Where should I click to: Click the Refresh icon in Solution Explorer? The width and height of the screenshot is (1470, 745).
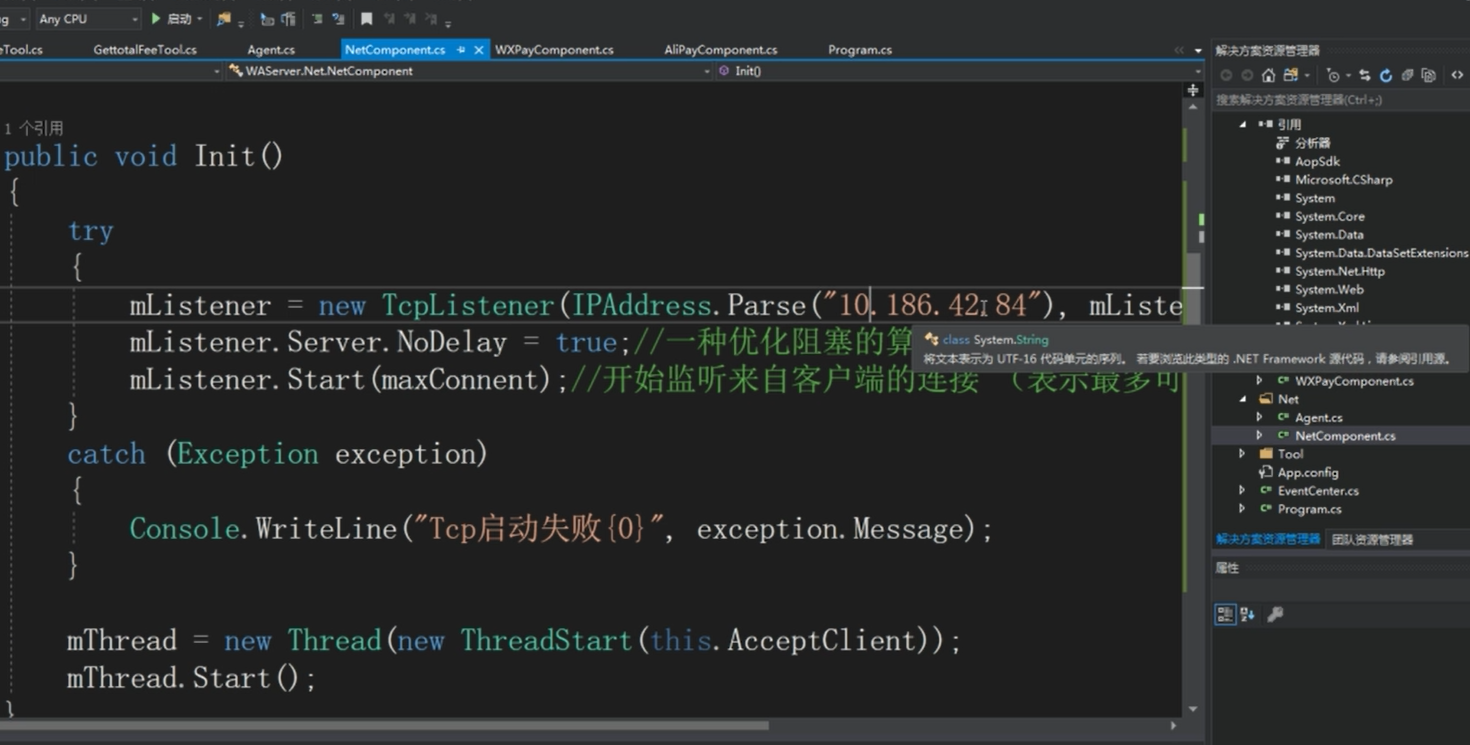(x=1386, y=75)
